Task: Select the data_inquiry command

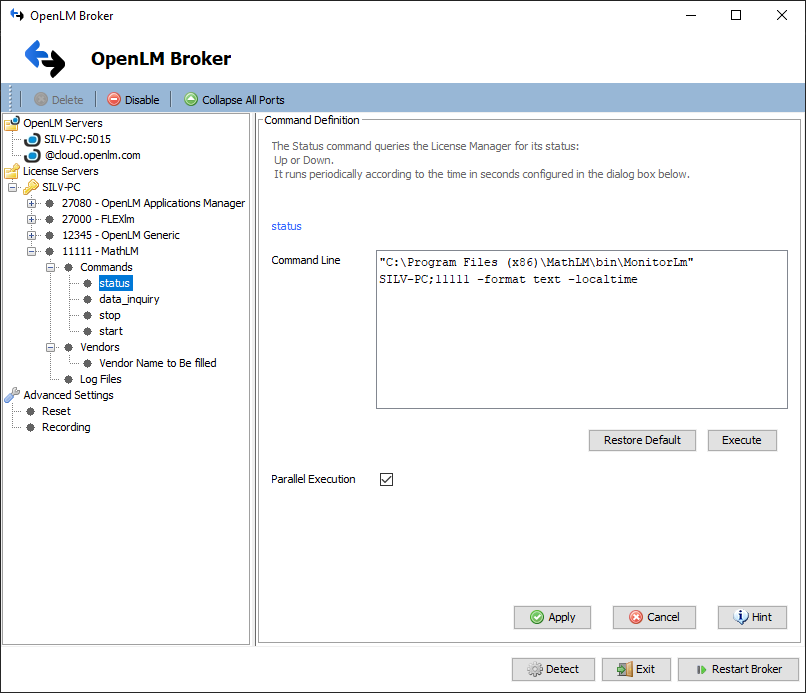Action: (x=129, y=299)
